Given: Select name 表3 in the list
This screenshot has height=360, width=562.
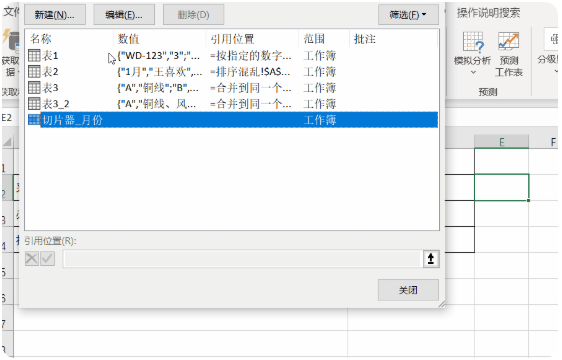Looking at the screenshot, I should (x=50, y=88).
